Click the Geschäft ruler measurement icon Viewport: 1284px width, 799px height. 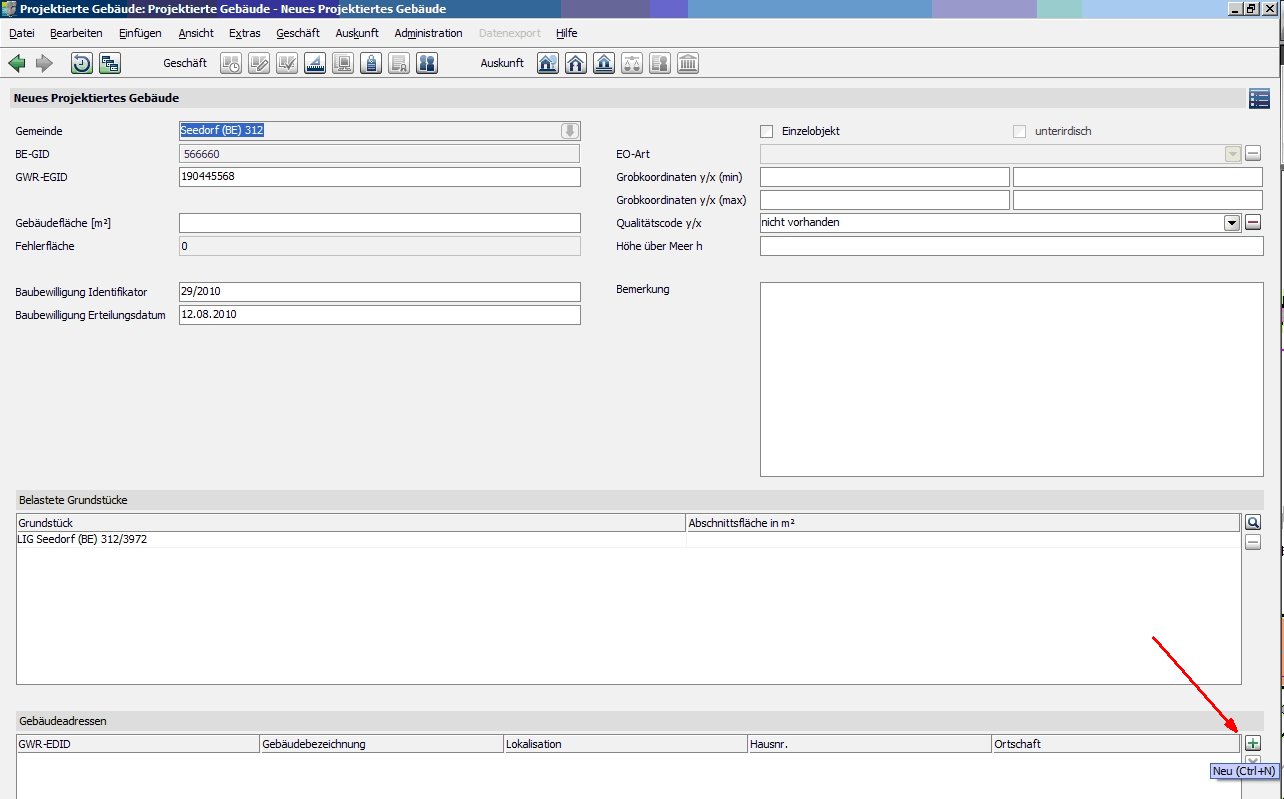pos(315,64)
